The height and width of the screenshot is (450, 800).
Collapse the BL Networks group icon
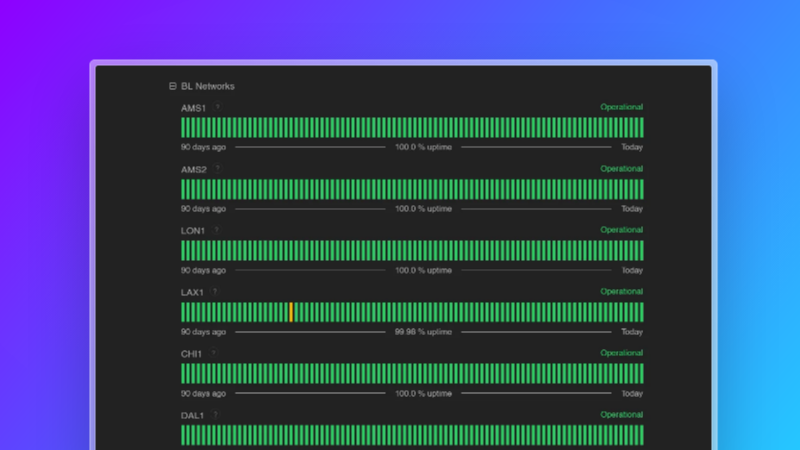(x=173, y=87)
